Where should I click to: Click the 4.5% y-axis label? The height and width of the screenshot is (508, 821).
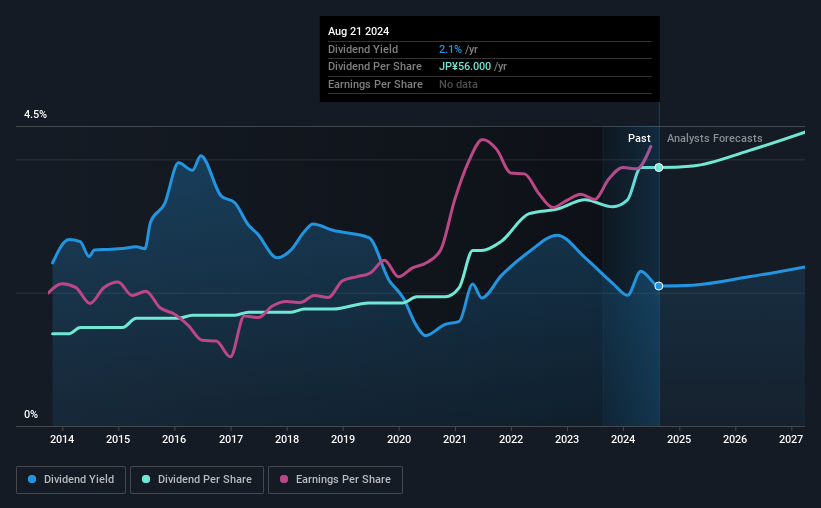(x=35, y=114)
